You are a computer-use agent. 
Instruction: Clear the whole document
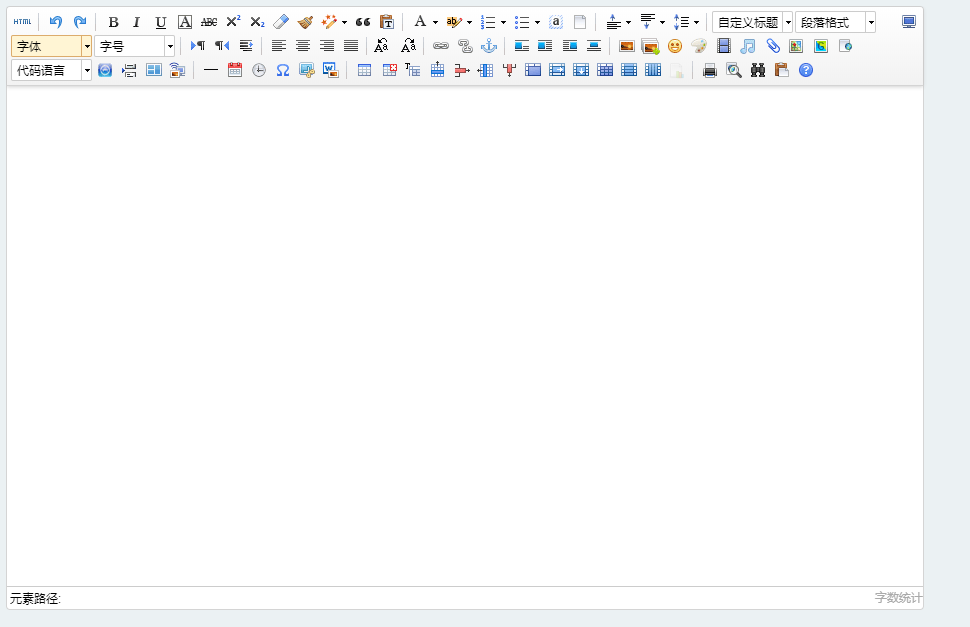click(x=580, y=22)
